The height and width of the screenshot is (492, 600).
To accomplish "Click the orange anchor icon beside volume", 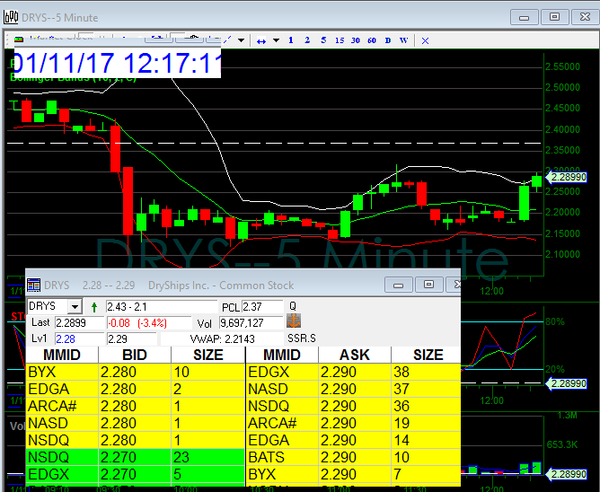I will (294, 322).
